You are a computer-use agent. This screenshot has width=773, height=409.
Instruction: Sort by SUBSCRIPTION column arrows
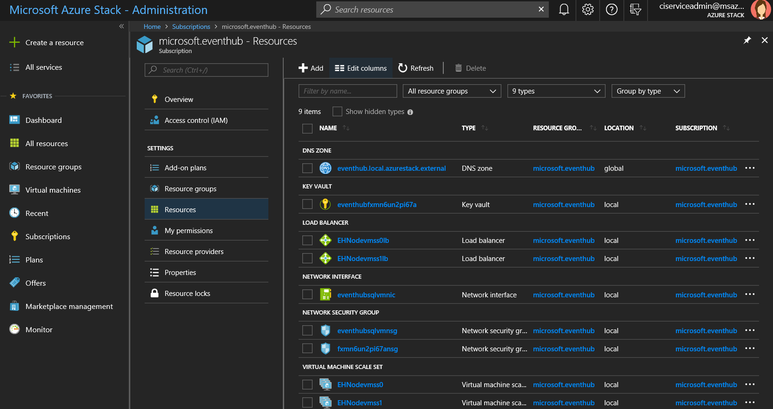tap(726, 128)
